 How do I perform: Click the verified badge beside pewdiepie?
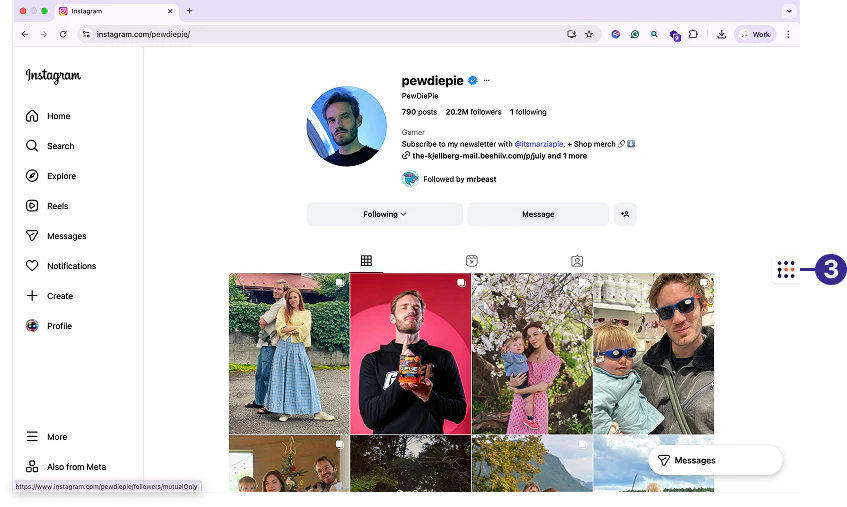473,80
